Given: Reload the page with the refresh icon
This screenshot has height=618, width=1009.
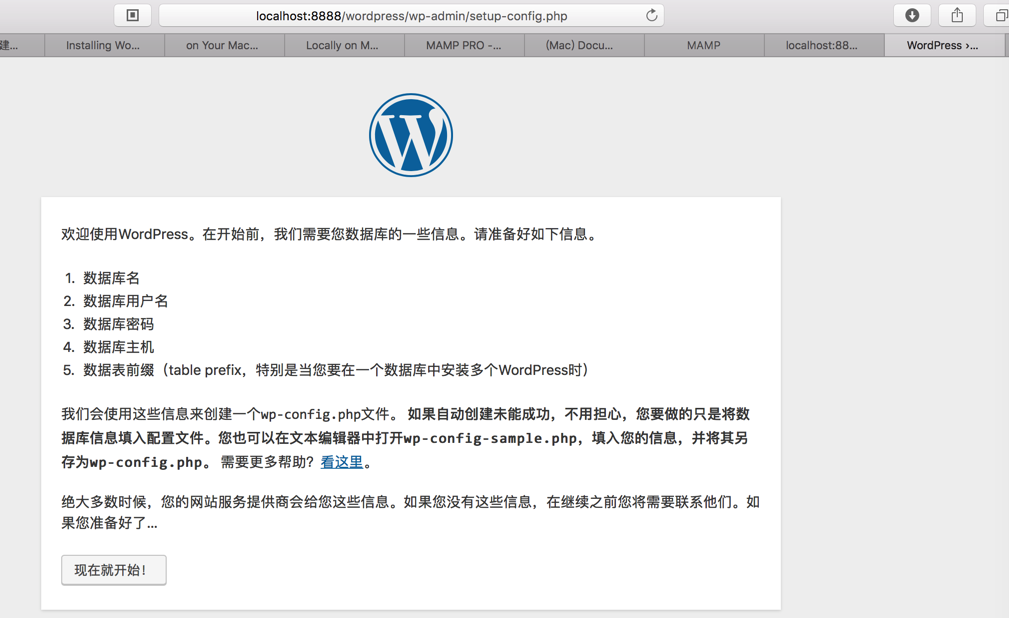Looking at the screenshot, I should (x=651, y=15).
